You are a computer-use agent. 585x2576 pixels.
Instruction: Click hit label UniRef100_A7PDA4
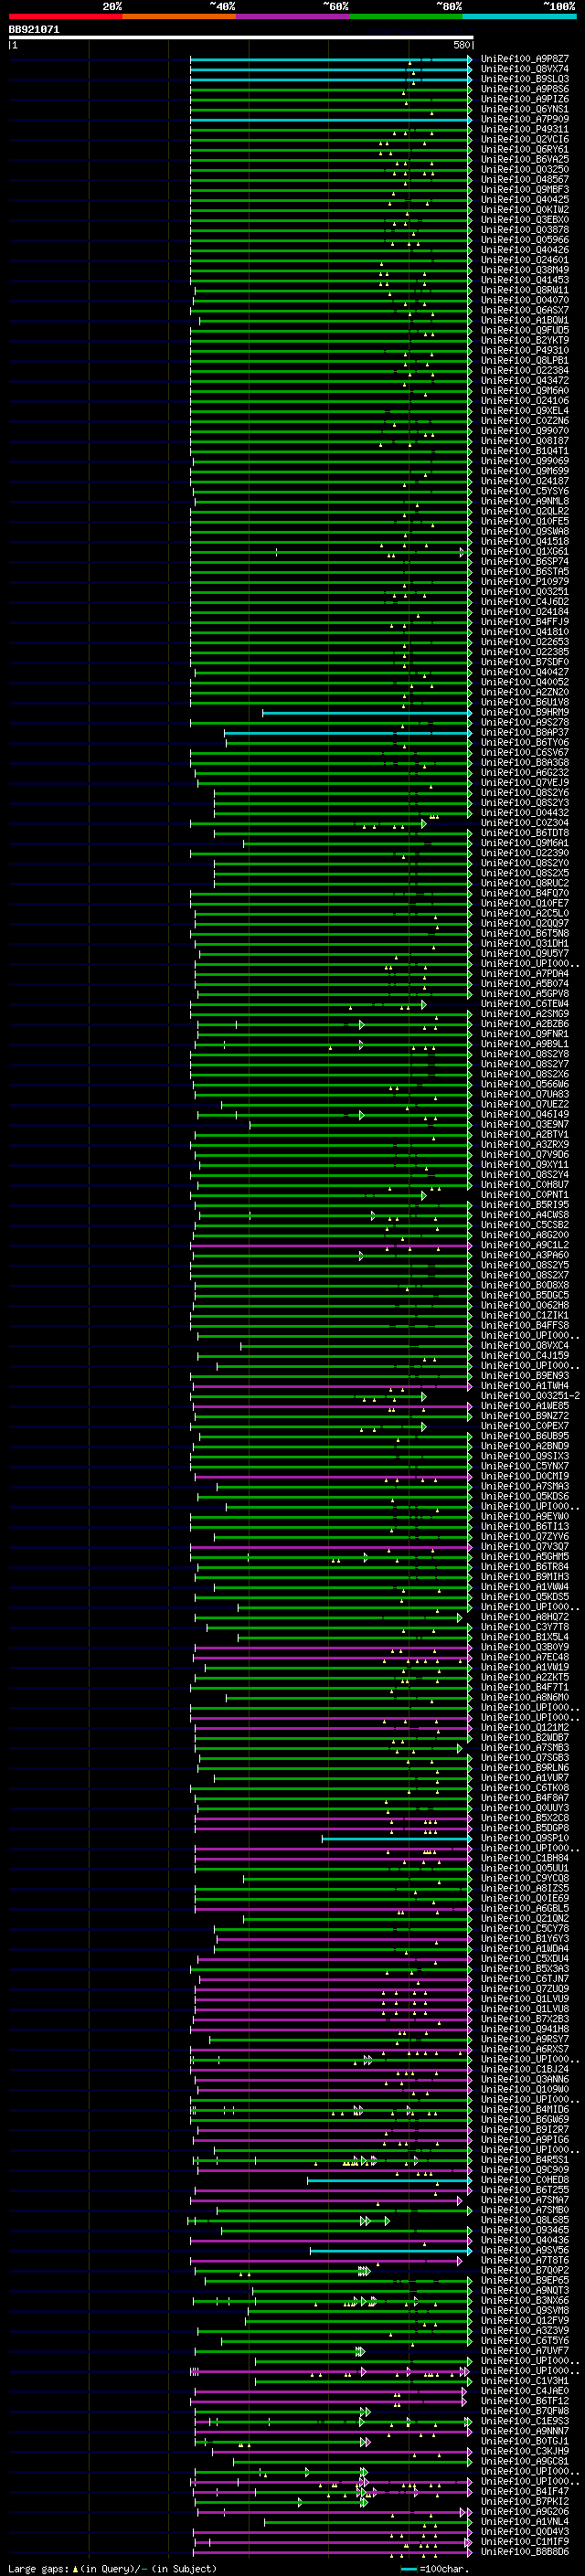tap(524, 973)
